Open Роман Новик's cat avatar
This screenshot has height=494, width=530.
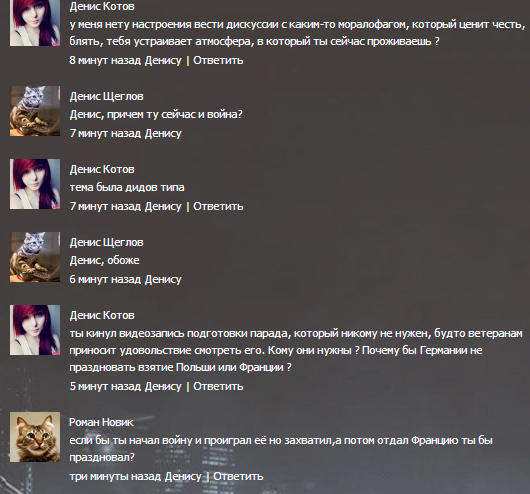[x=35, y=437]
